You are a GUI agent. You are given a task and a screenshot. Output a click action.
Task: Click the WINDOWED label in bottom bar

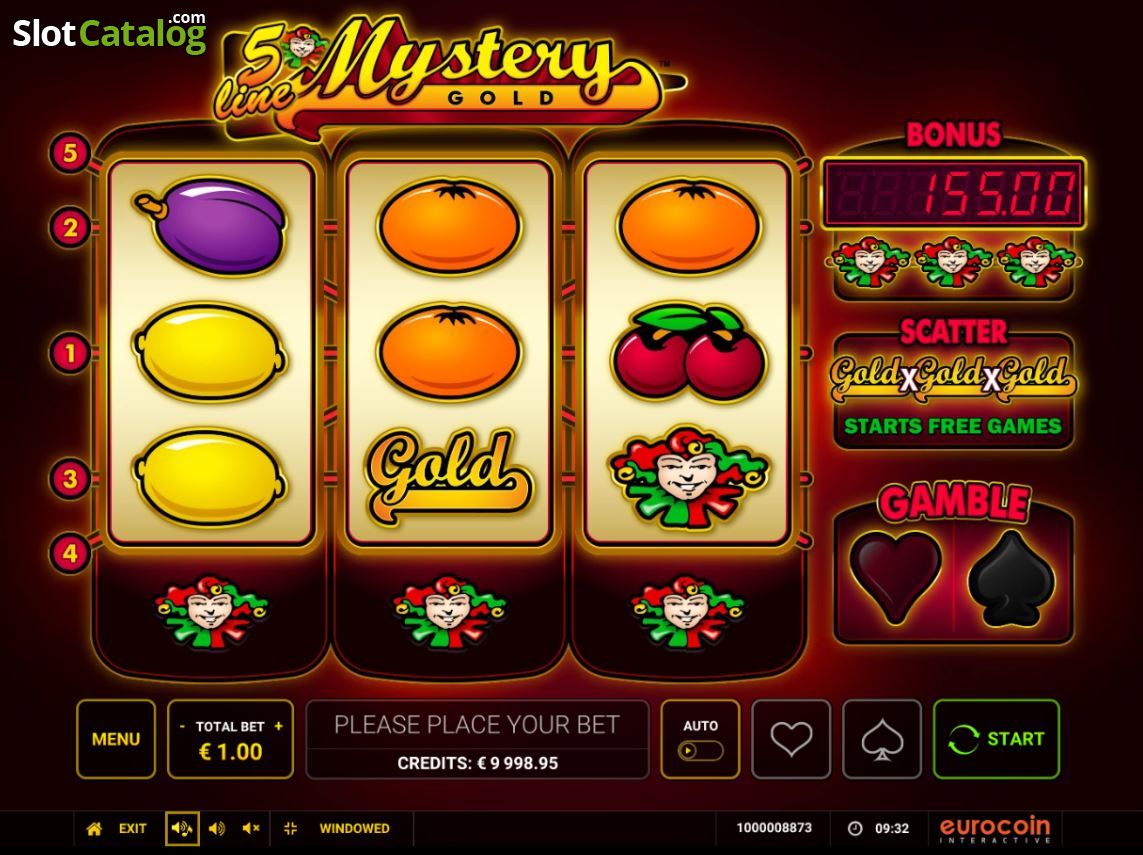point(354,829)
